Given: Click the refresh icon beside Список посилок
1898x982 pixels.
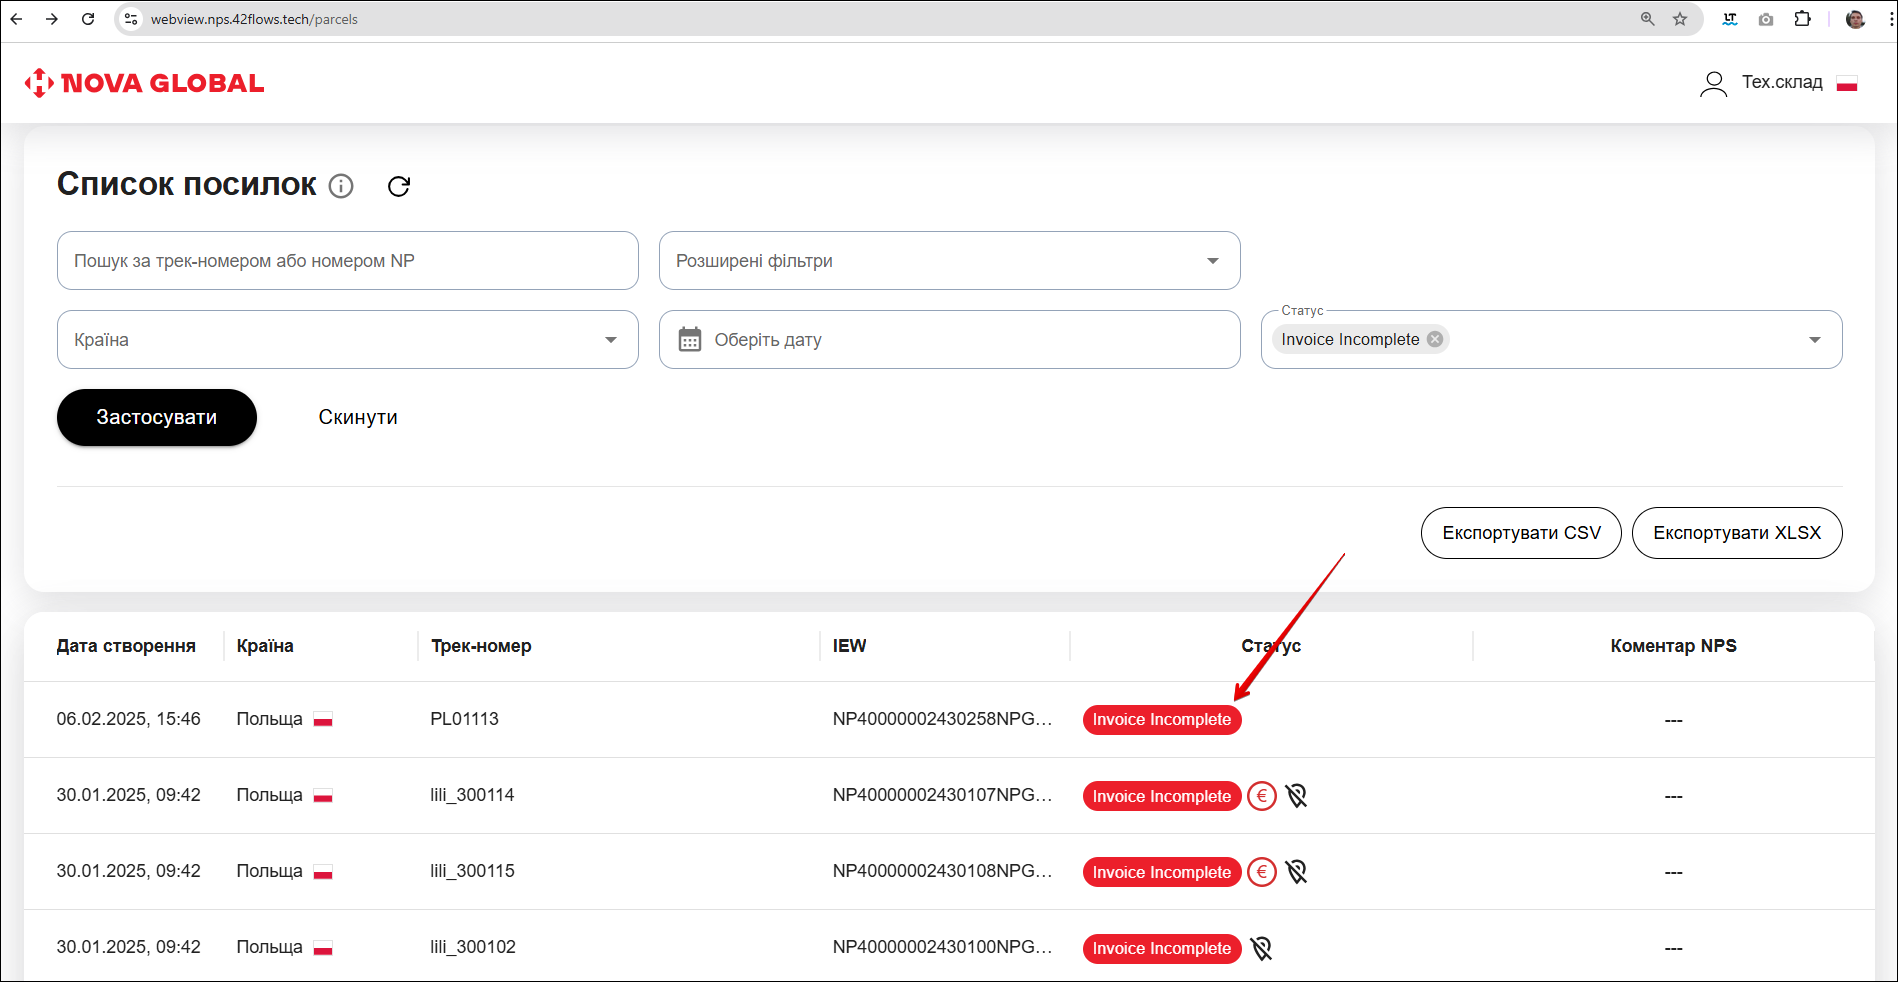Looking at the screenshot, I should point(399,186).
